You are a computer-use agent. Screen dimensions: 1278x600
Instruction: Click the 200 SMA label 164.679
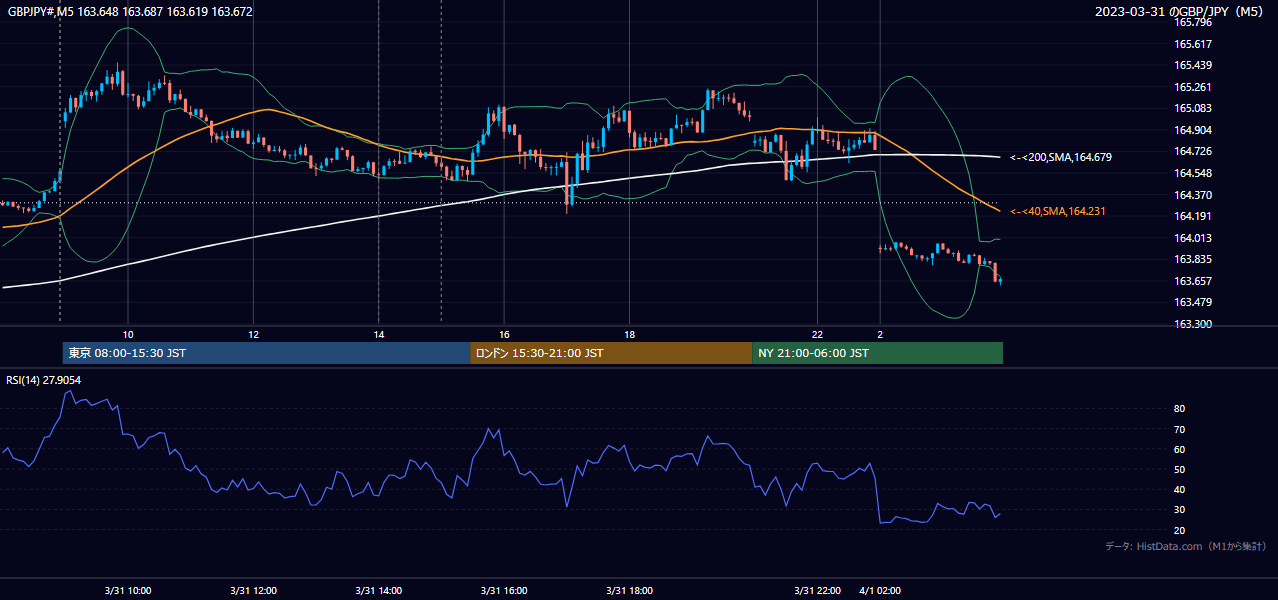click(x=1061, y=157)
